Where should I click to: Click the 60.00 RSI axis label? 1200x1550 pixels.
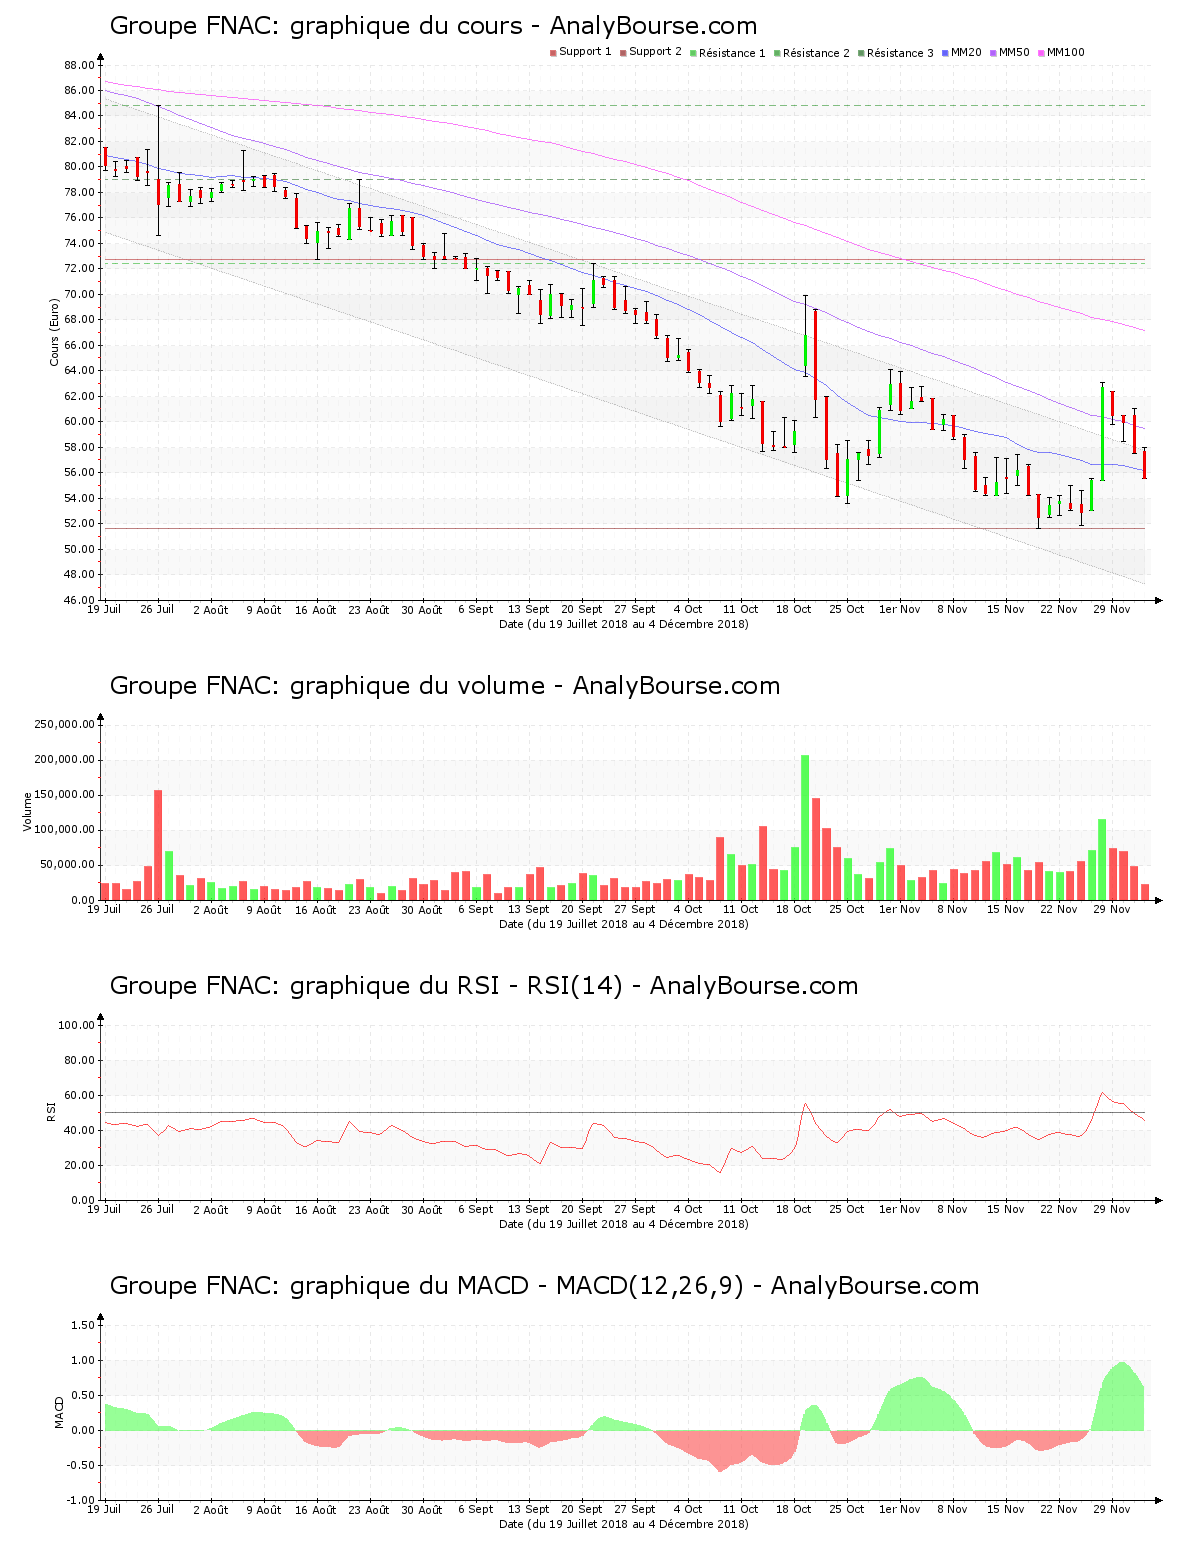click(x=79, y=1095)
